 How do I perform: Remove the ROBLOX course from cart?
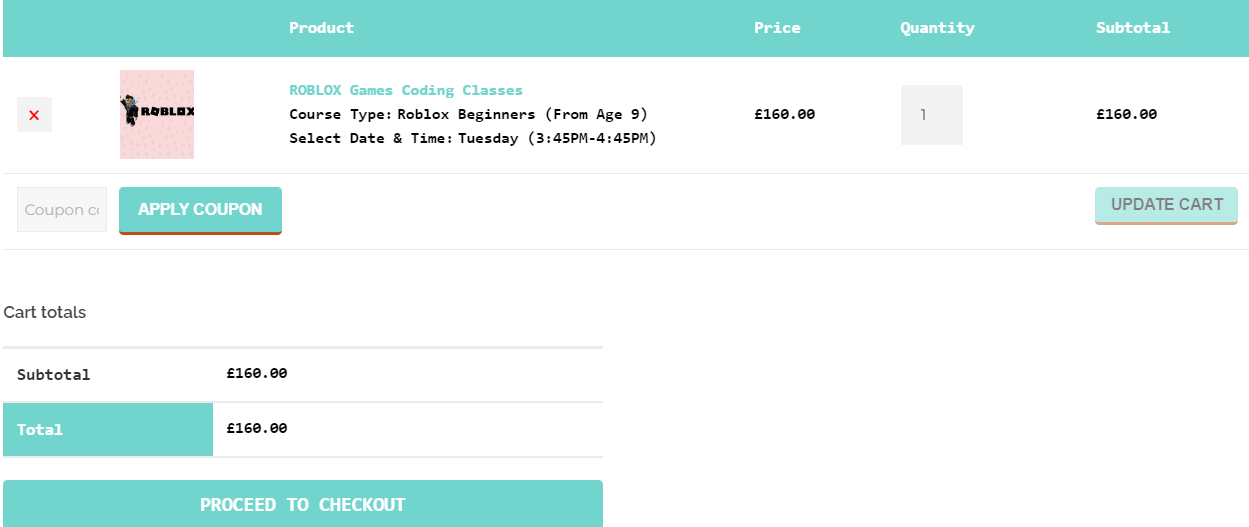point(34,115)
